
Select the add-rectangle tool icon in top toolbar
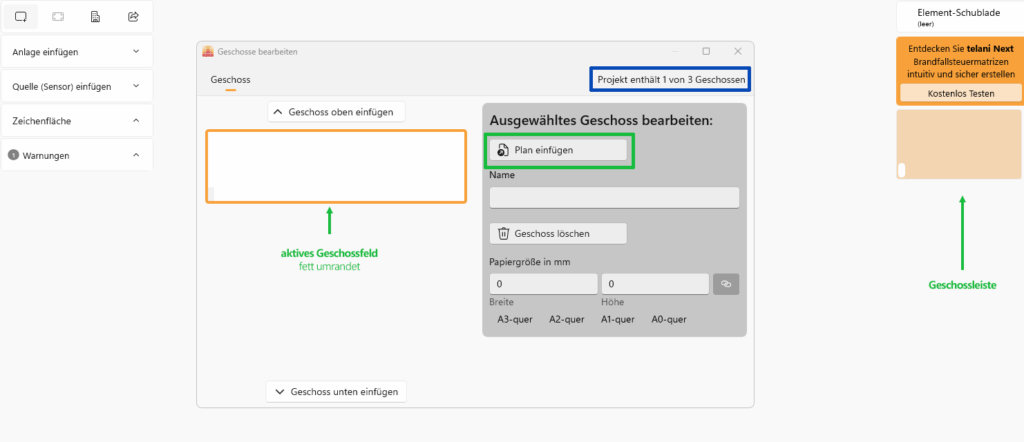click(21, 17)
